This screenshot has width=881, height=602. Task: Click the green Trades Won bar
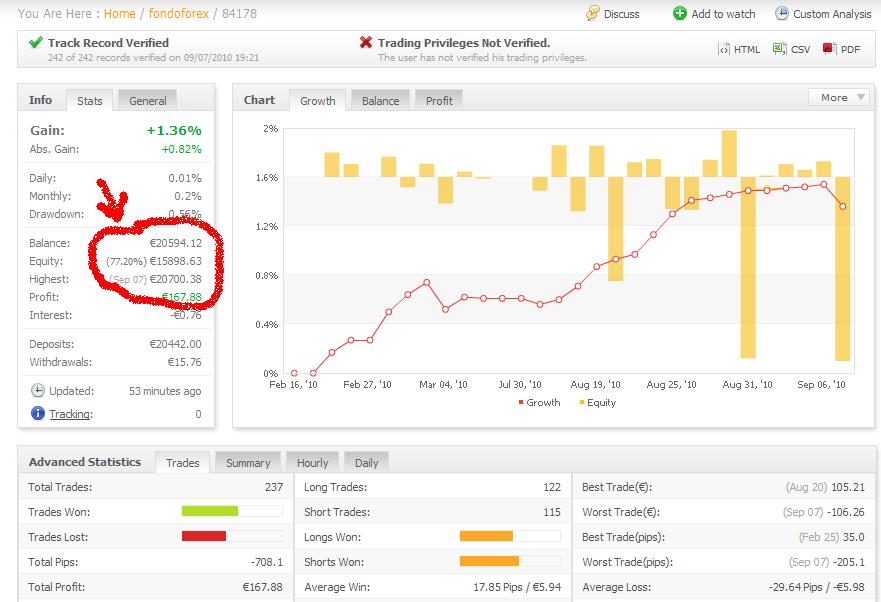(x=210, y=512)
